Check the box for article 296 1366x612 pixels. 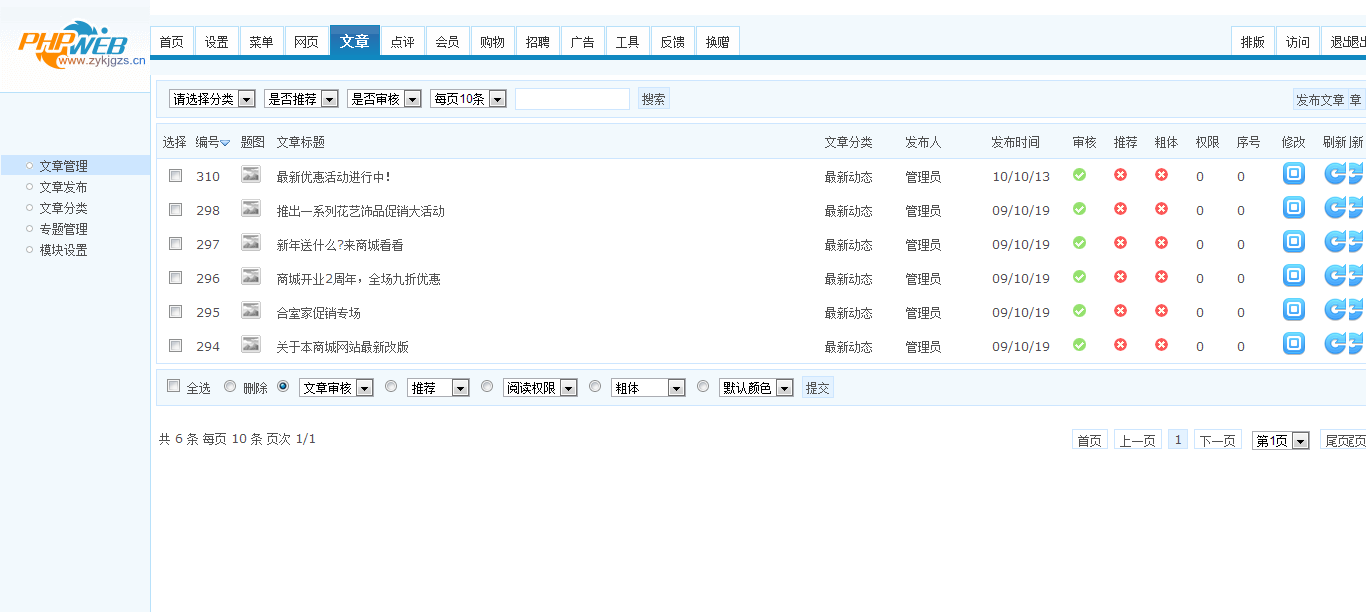[176, 278]
